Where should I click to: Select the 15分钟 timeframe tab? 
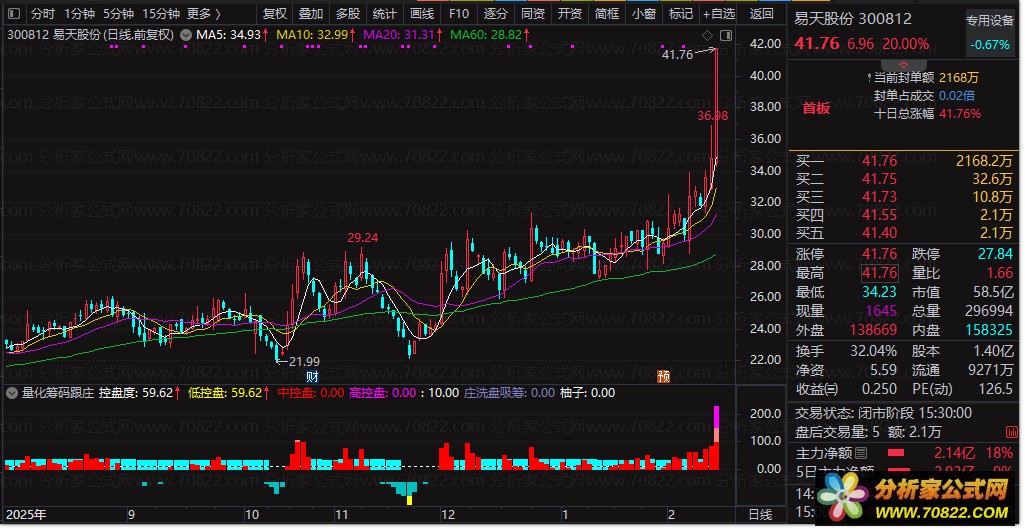coord(160,14)
